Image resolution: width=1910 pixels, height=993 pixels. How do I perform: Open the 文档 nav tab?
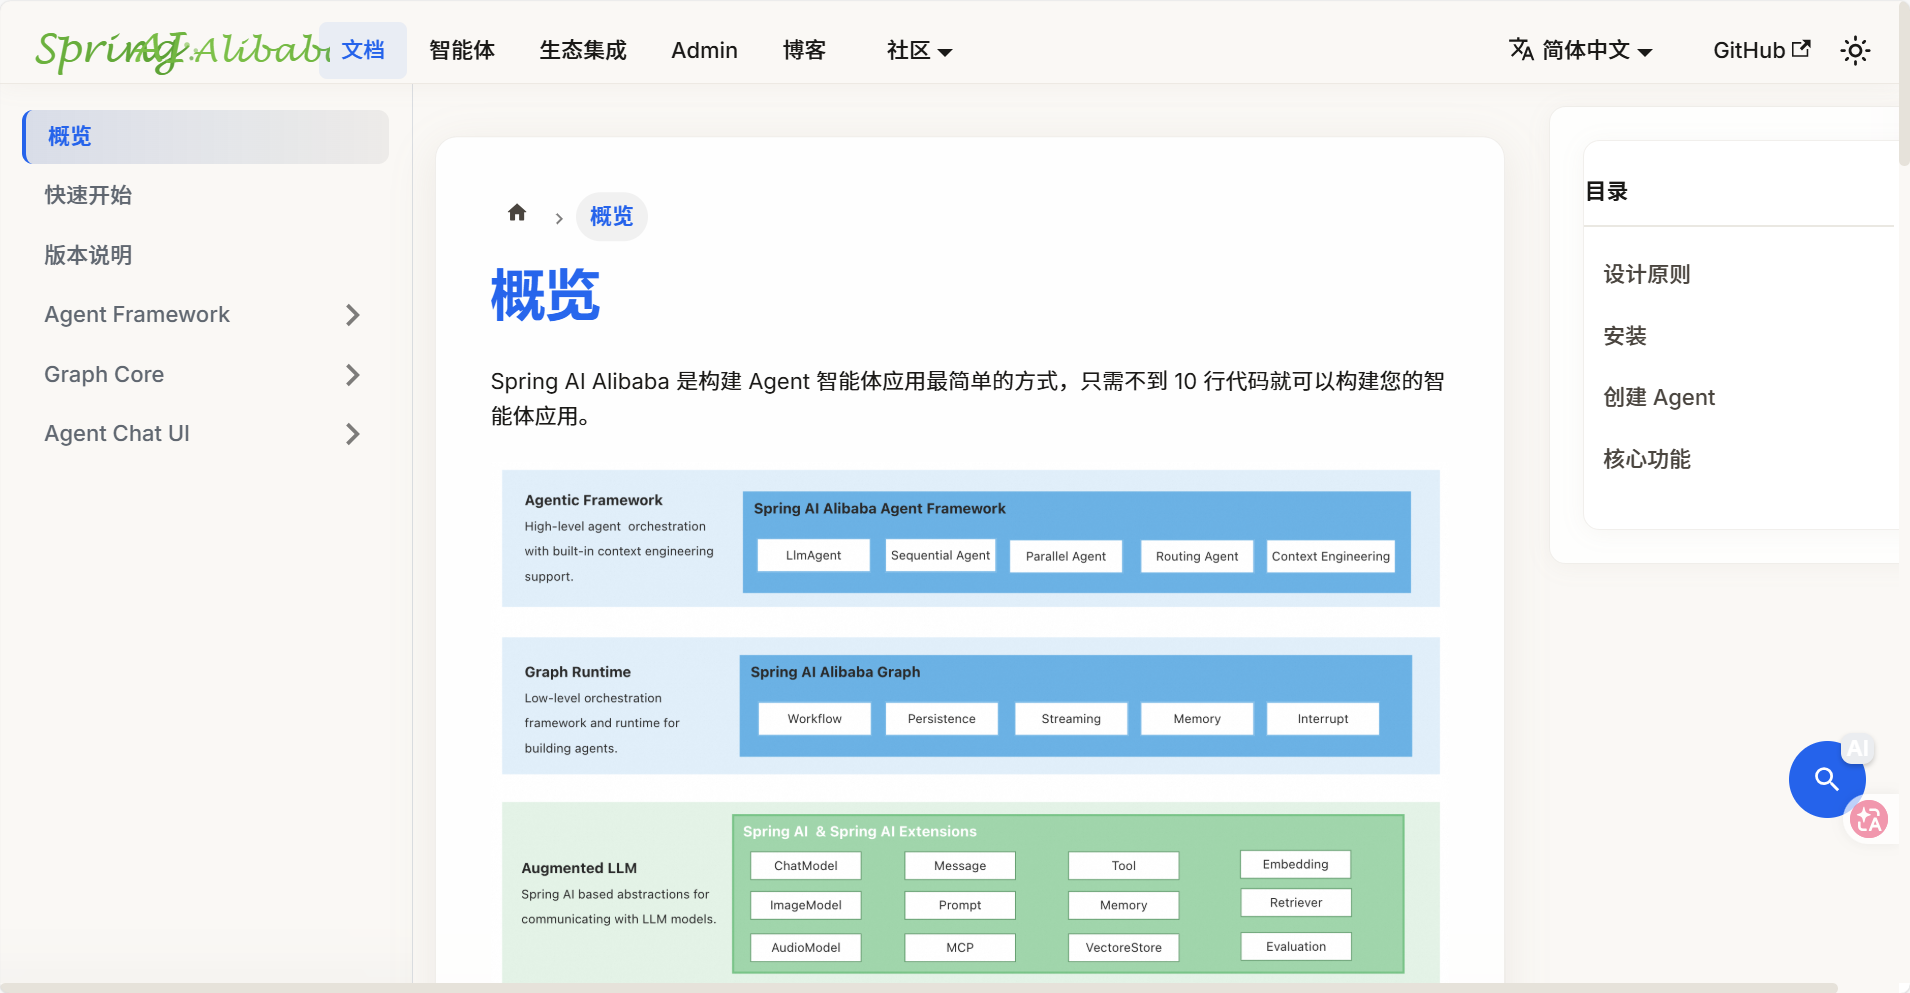click(x=363, y=50)
